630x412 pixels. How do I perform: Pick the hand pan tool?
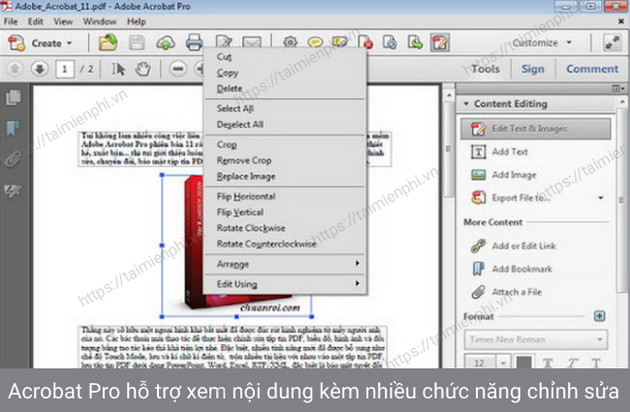coord(143,69)
